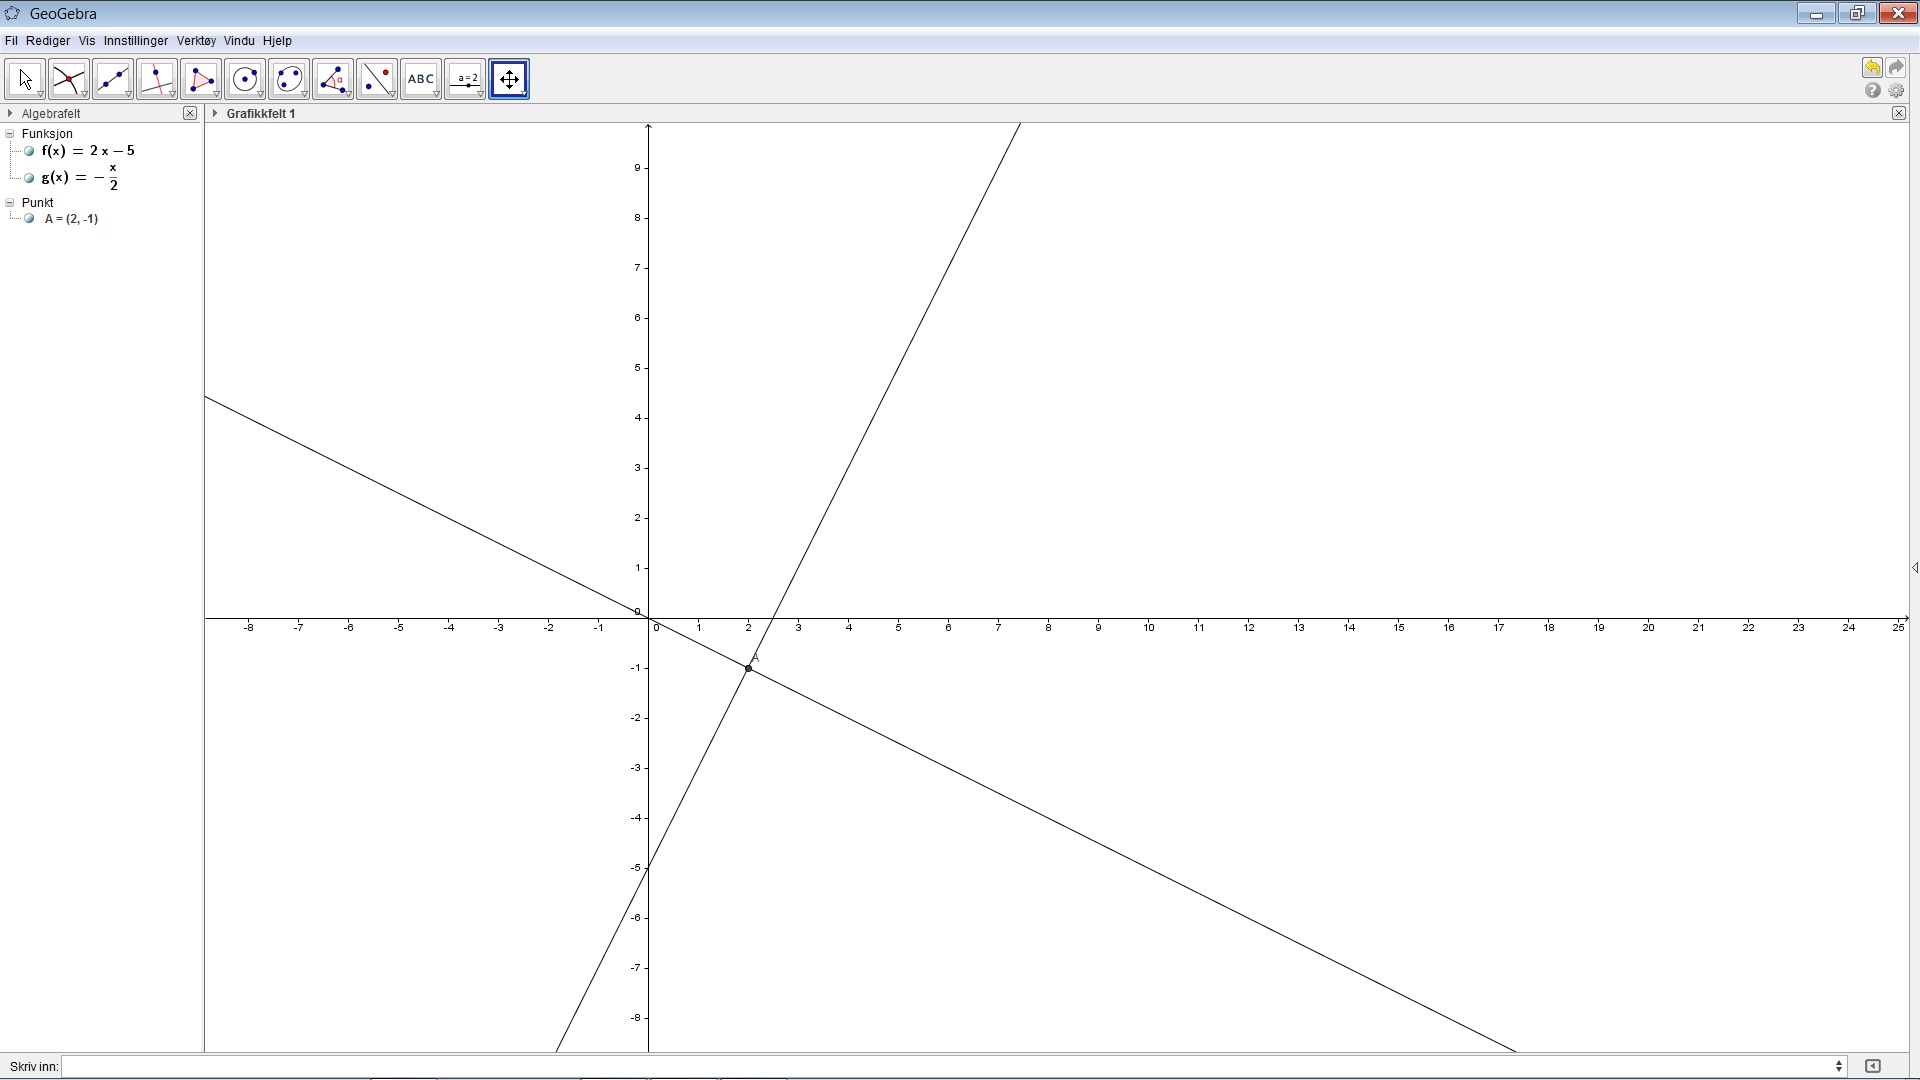Open the sidebar triangle on right edge
1920x1080 pixels.
1914,568
